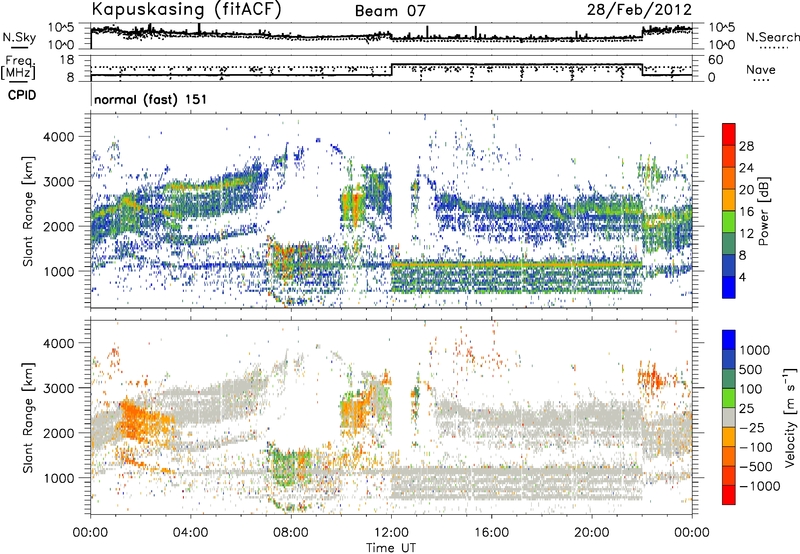
Task: Click the 1000 value on the velocity colorbar
Action: click(x=755, y=350)
